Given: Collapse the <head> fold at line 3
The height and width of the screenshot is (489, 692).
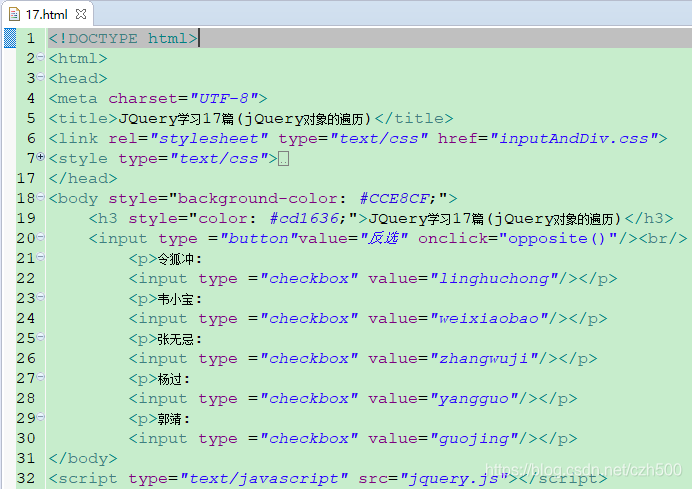Looking at the screenshot, I should pyautogui.click(x=41, y=76).
